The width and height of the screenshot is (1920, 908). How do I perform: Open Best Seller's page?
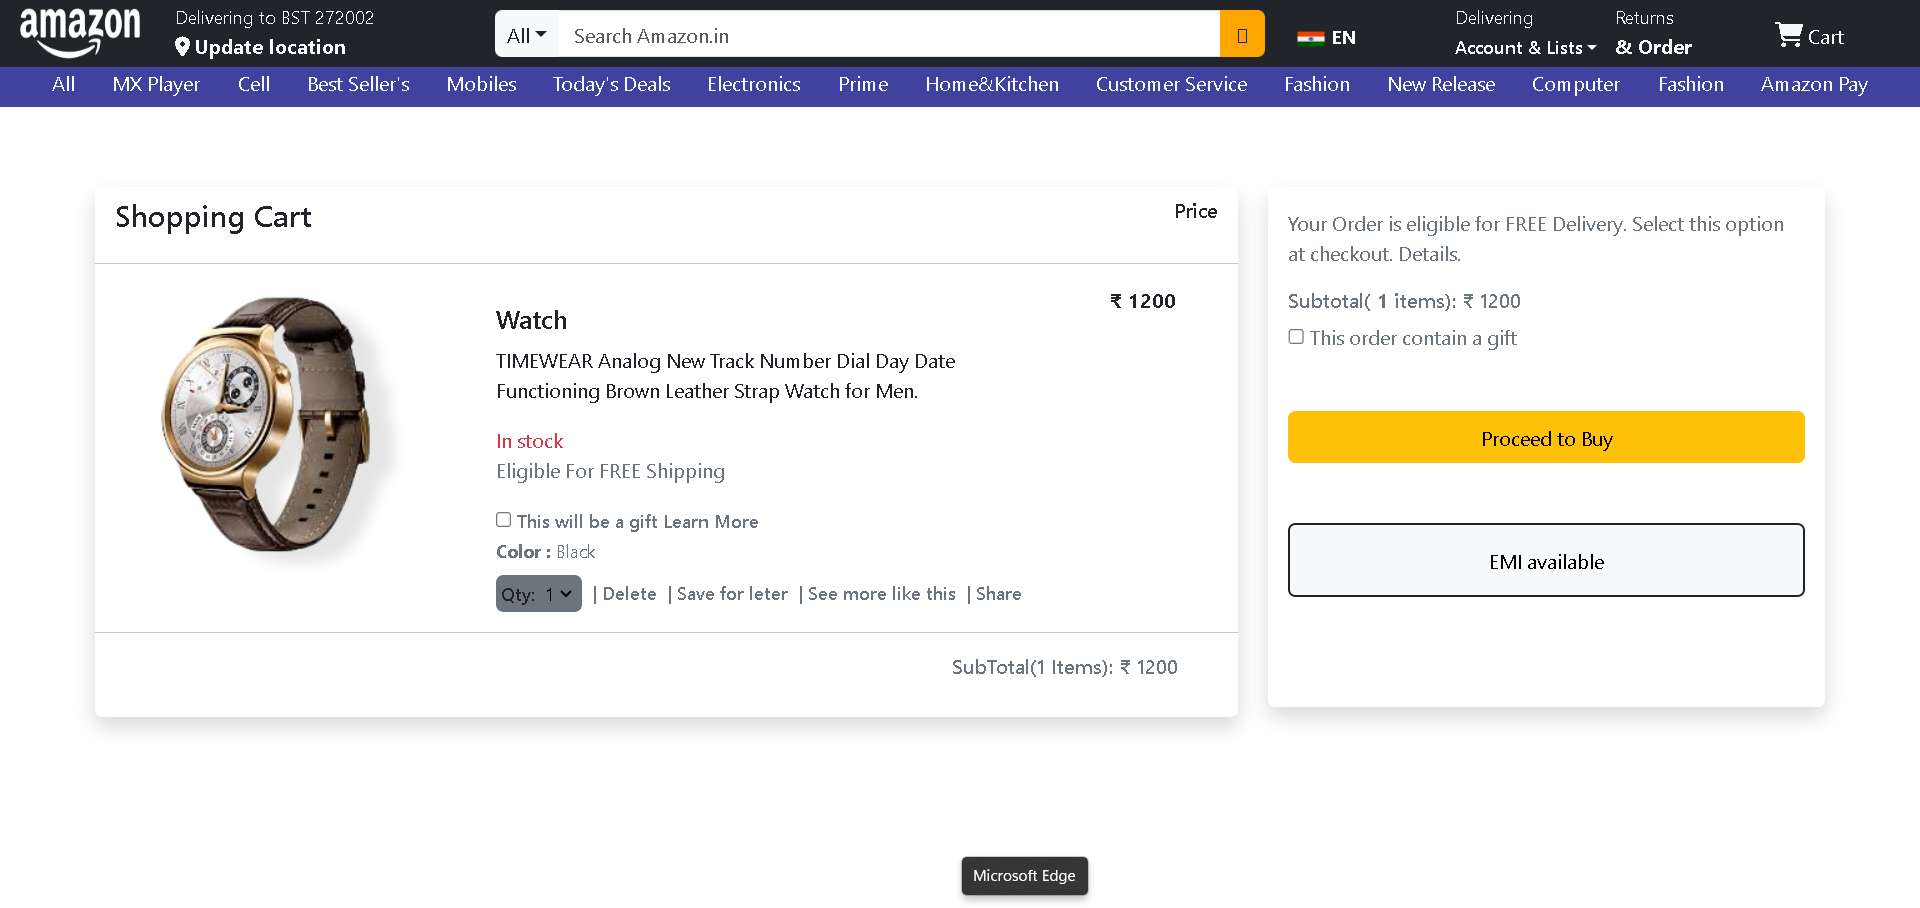(x=358, y=85)
